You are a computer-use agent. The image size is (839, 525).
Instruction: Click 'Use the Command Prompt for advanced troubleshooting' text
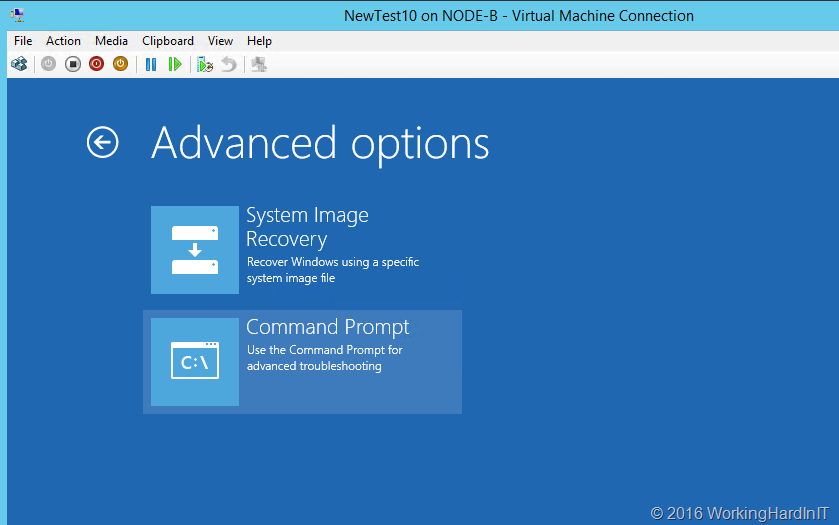tap(325, 358)
